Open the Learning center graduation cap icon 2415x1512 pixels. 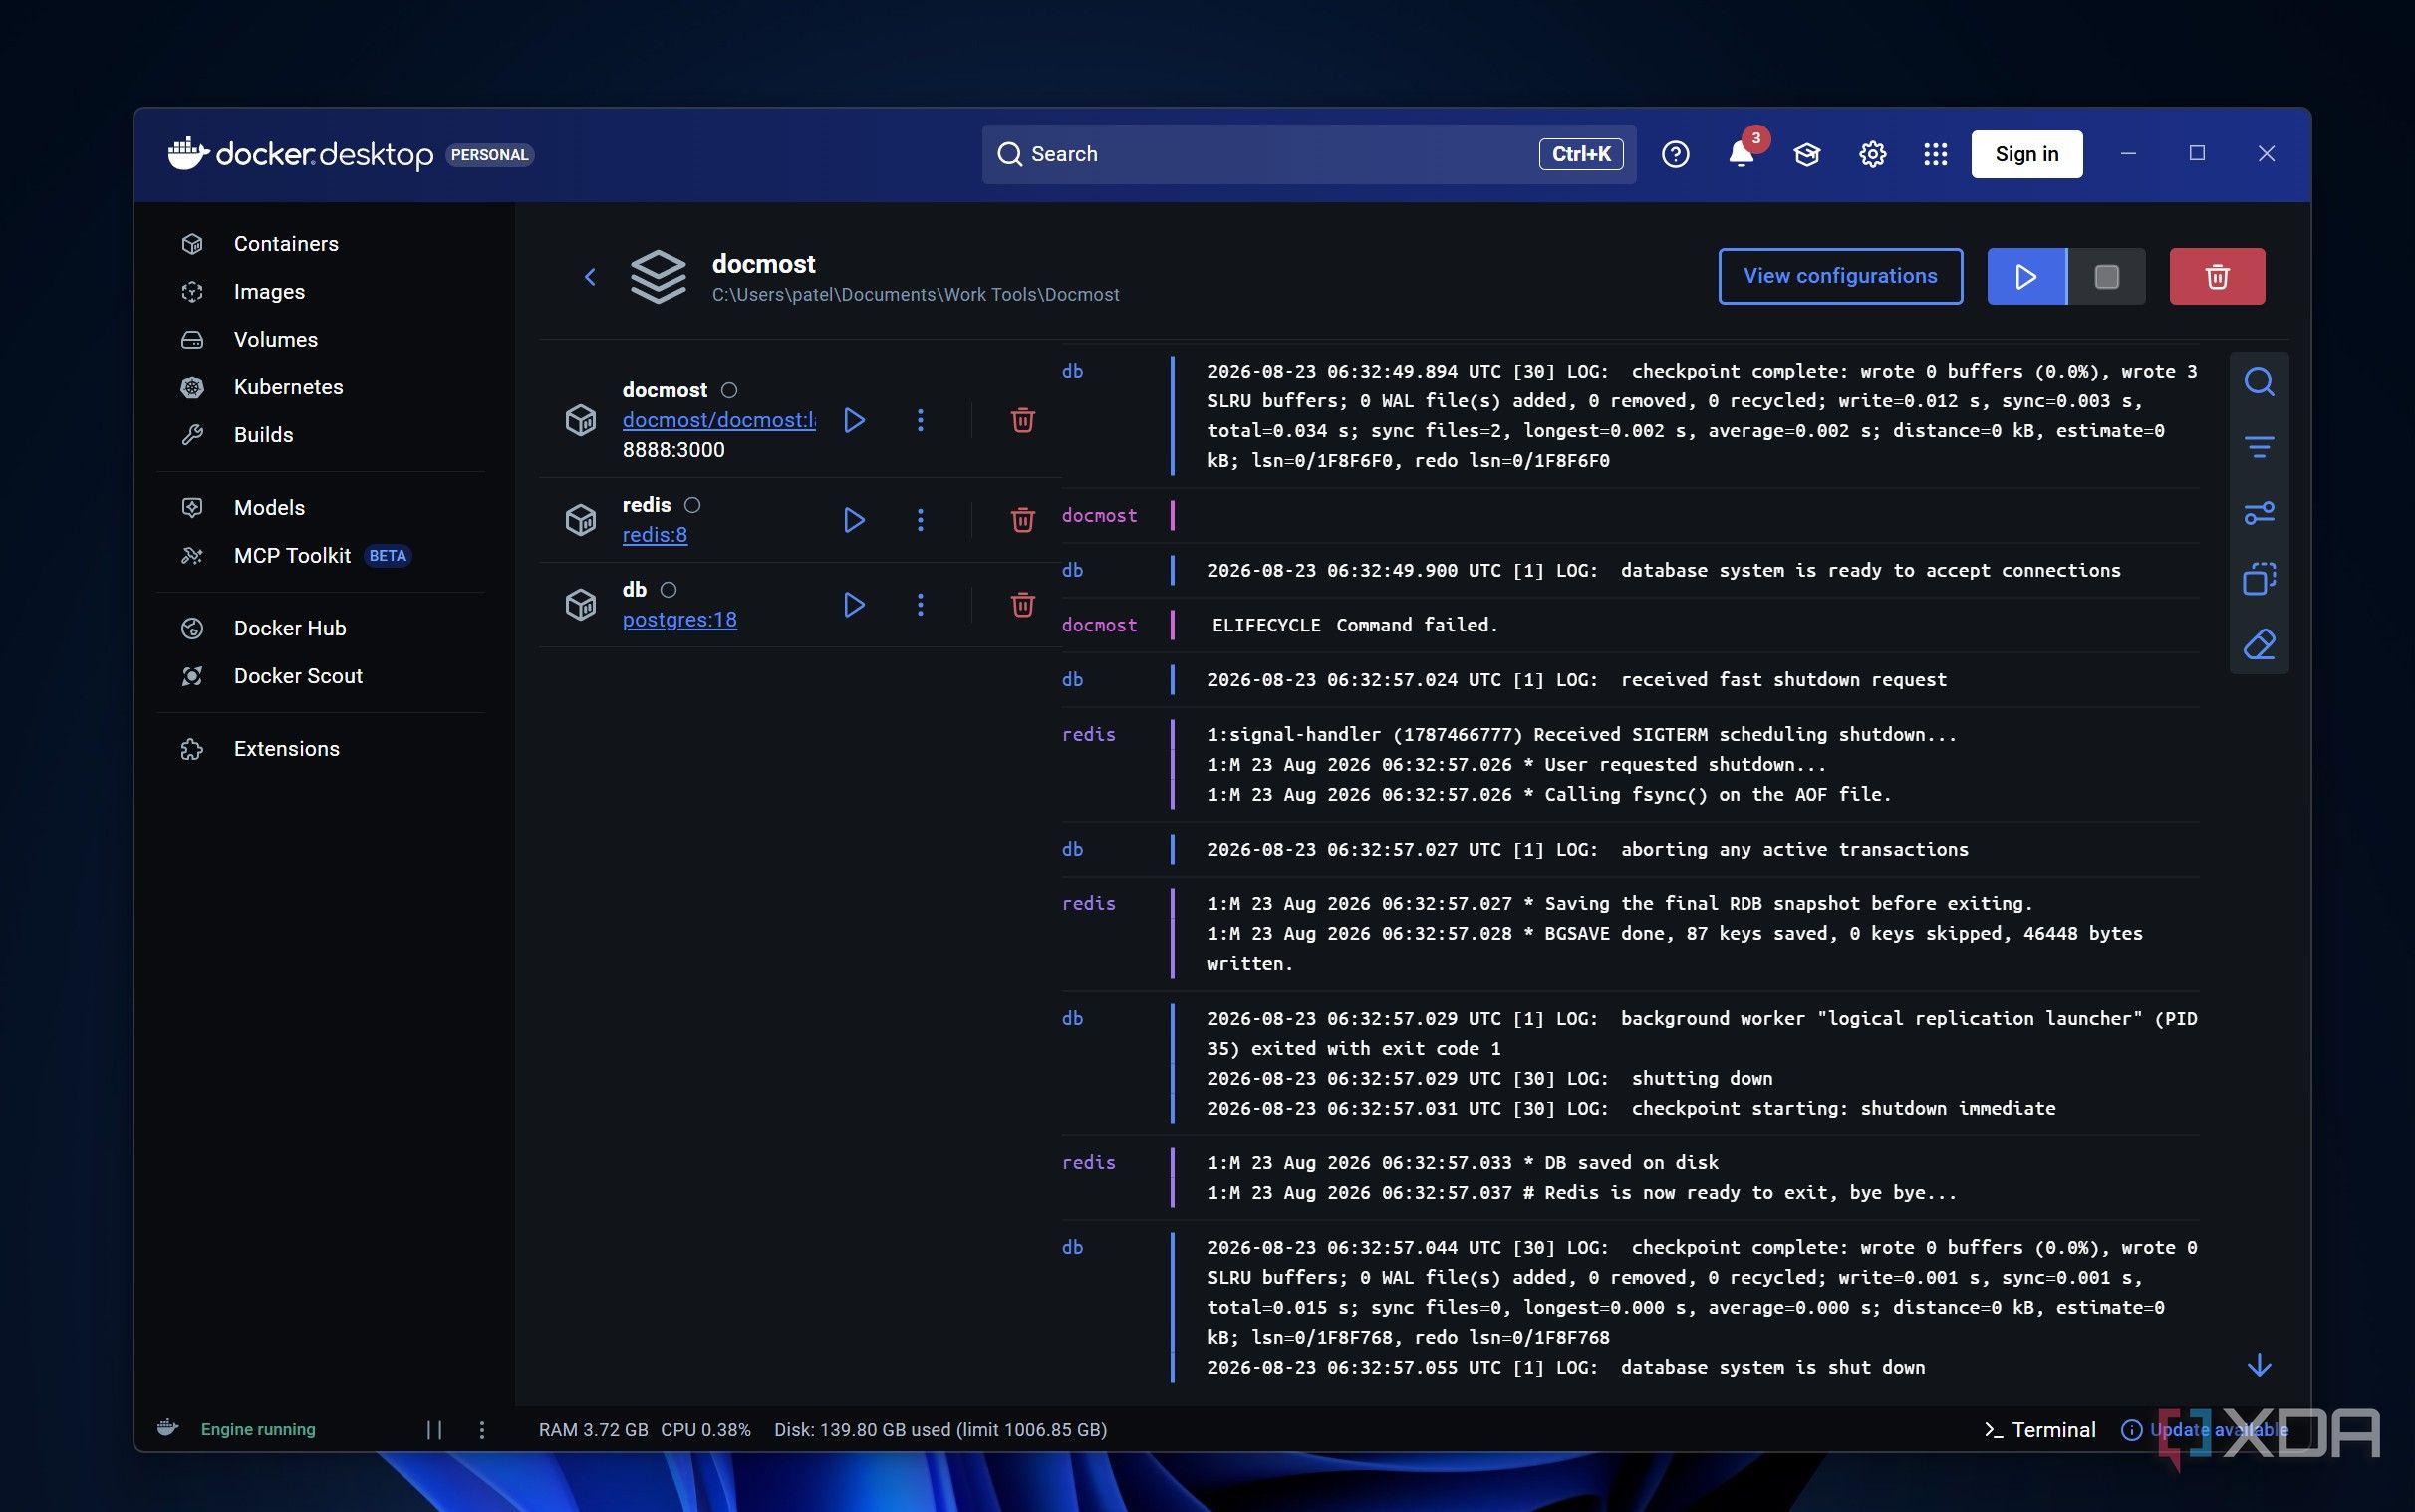pos(1807,155)
